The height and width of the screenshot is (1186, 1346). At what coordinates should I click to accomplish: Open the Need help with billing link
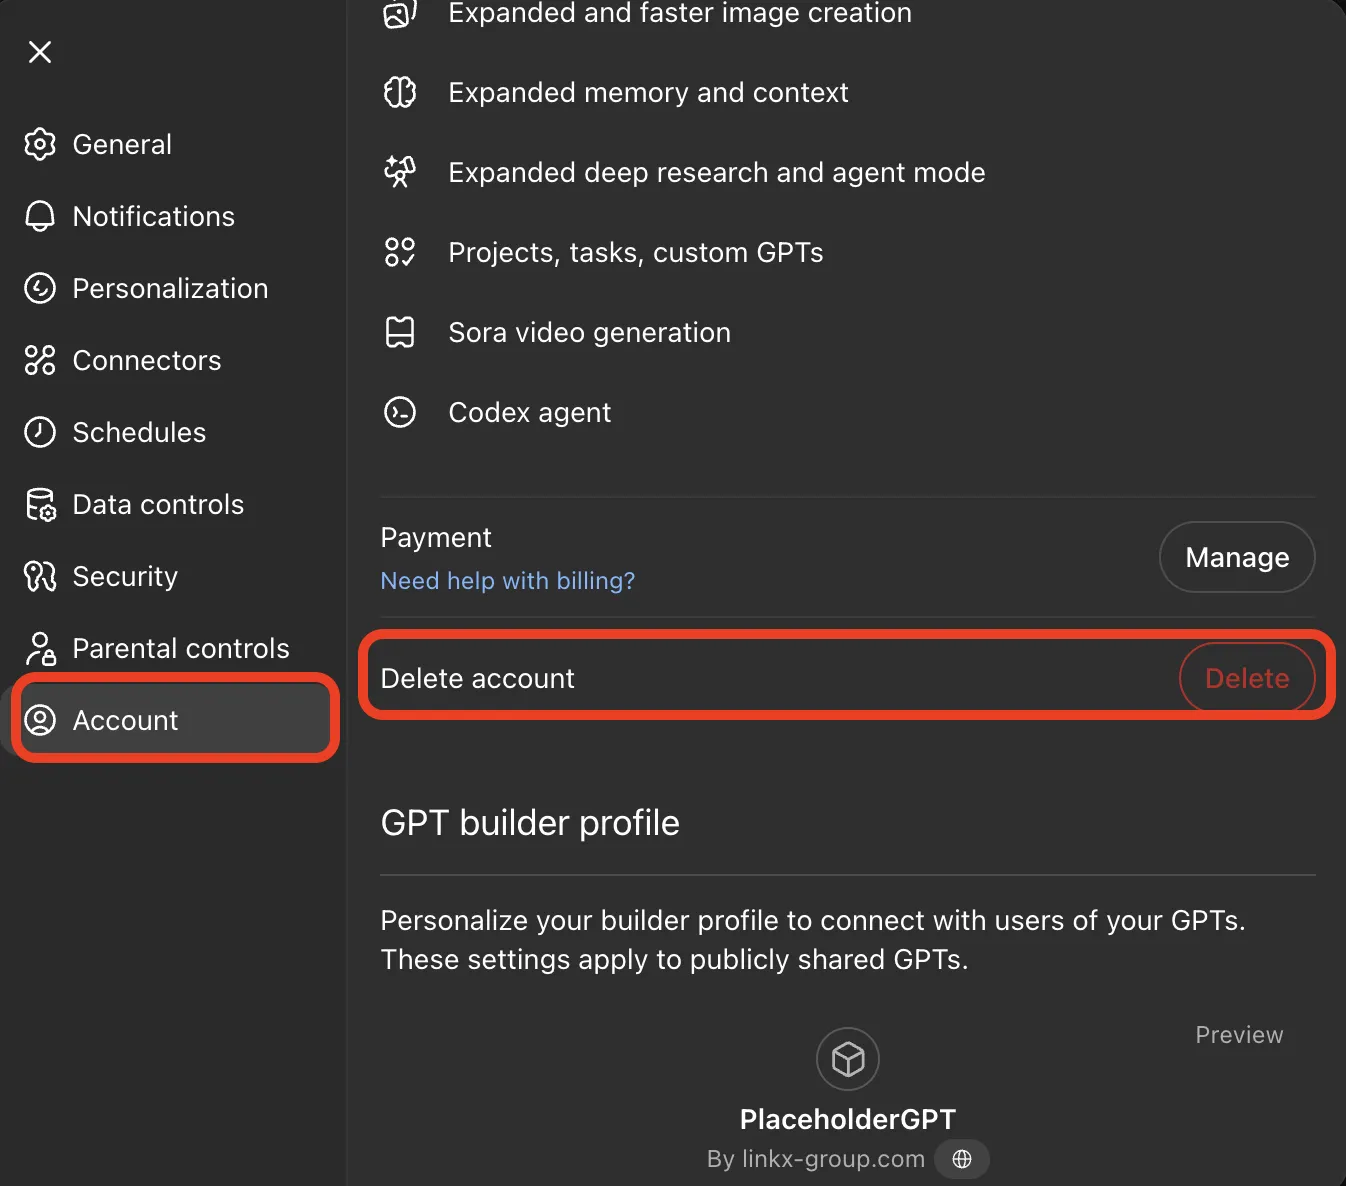(x=507, y=580)
